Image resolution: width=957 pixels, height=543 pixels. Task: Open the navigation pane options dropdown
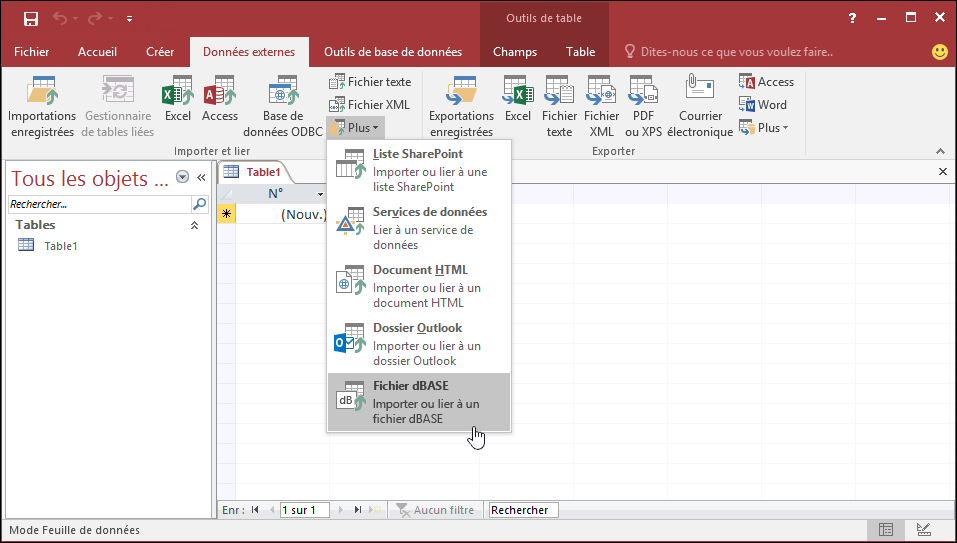click(182, 177)
